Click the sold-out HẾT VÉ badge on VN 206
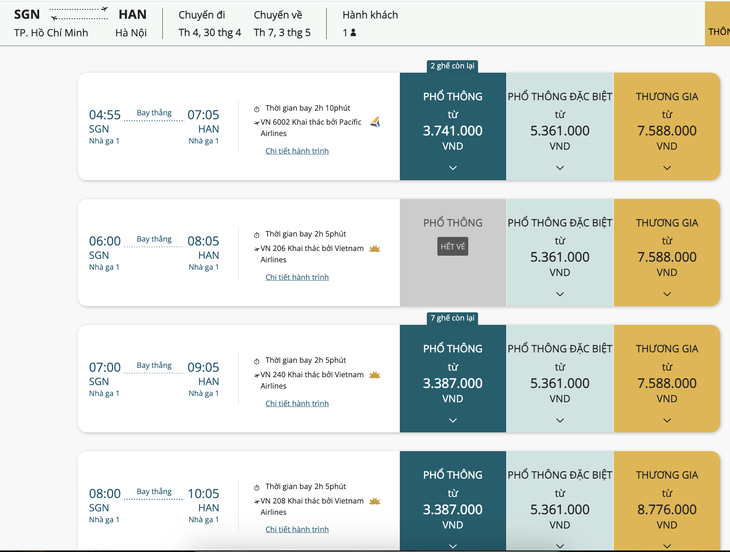The height and width of the screenshot is (552, 730). point(453,247)
